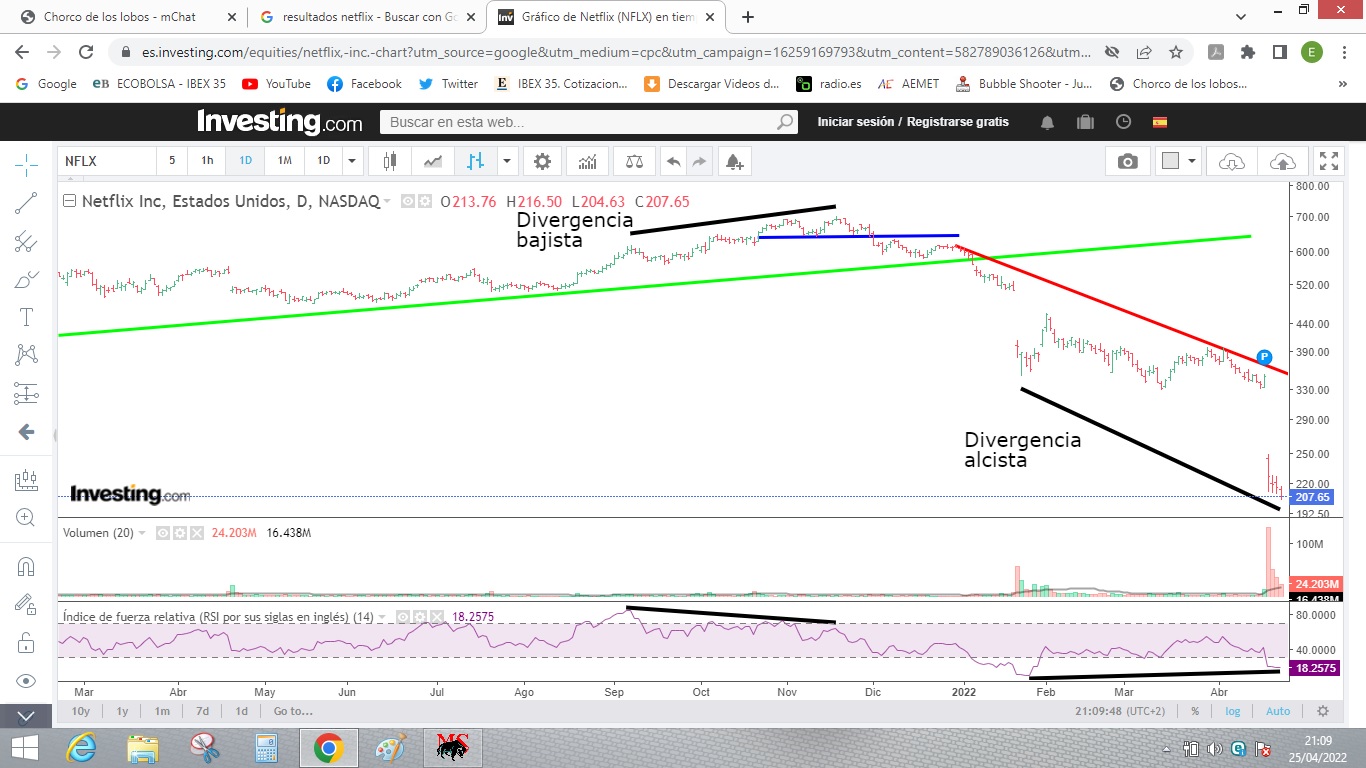Select the brush shapes tool
This screenshot has height=768, width=1366.
point(26,279)
